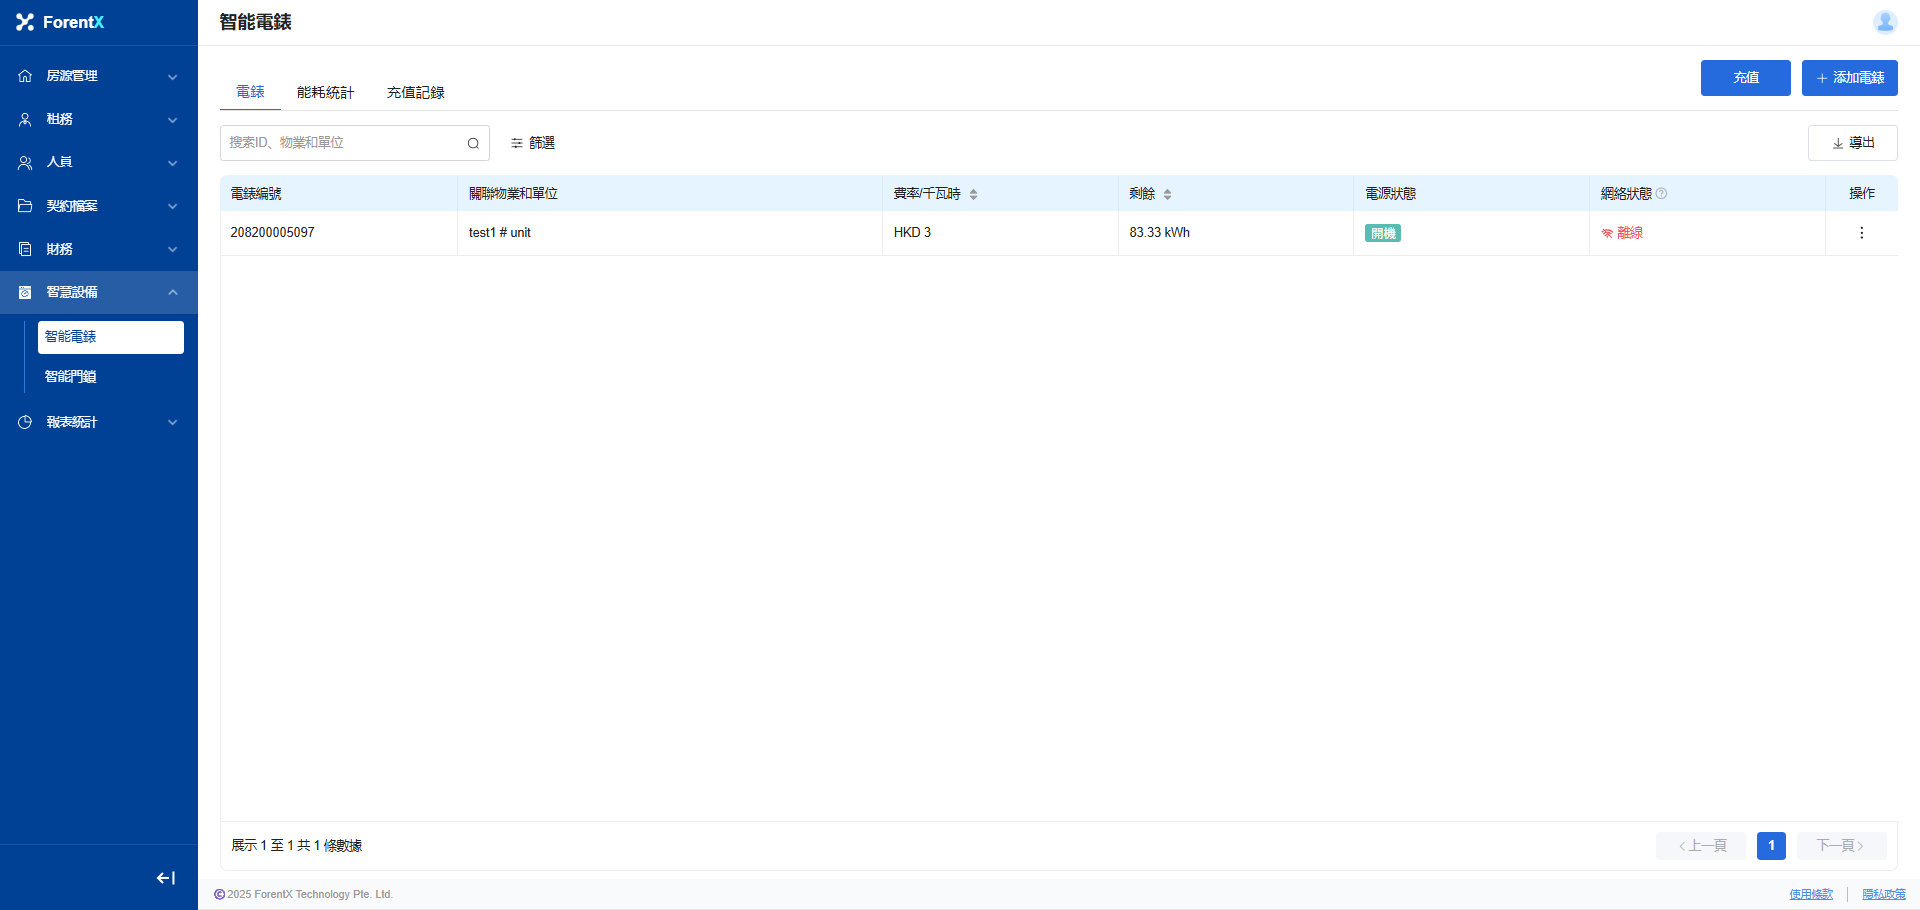
Task: Open 智能門鎖 in the sidebar
Action: click(71, 377)
